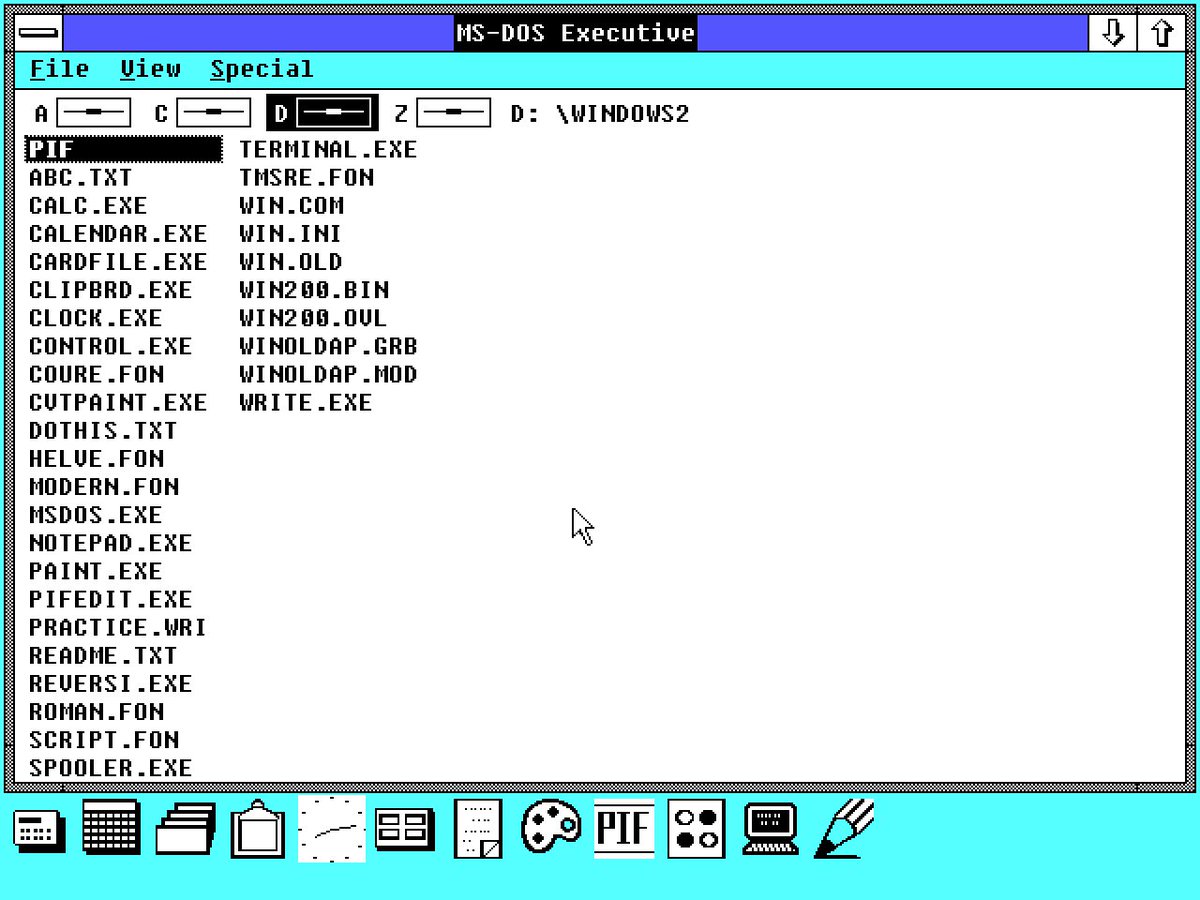Restore the Paint palette icon
Screen dimensions: 1200x900
coord(551,827)
